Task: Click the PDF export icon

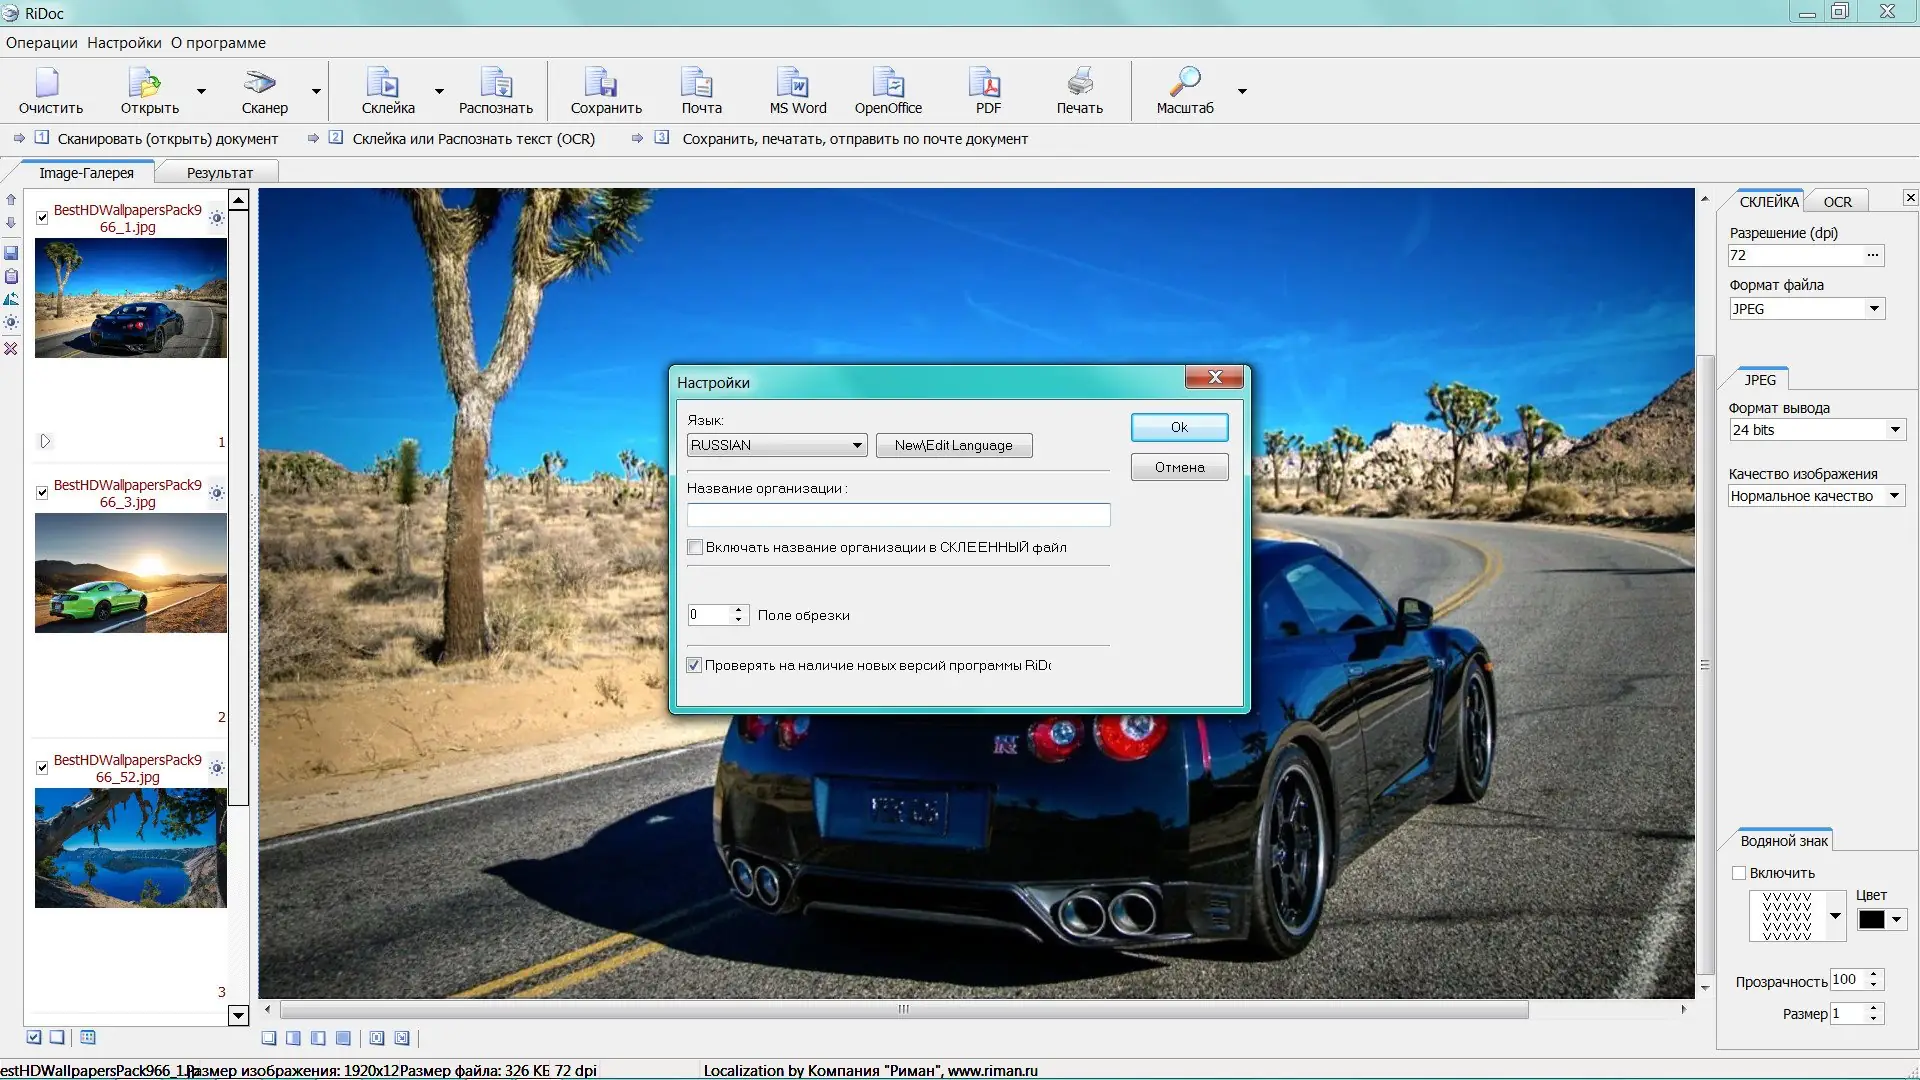Action: coord(985,83)
